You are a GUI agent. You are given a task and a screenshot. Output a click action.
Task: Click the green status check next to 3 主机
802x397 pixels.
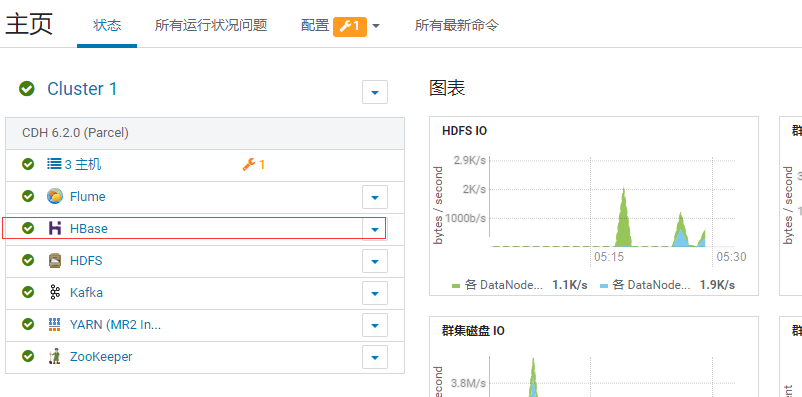click(28, 164)
